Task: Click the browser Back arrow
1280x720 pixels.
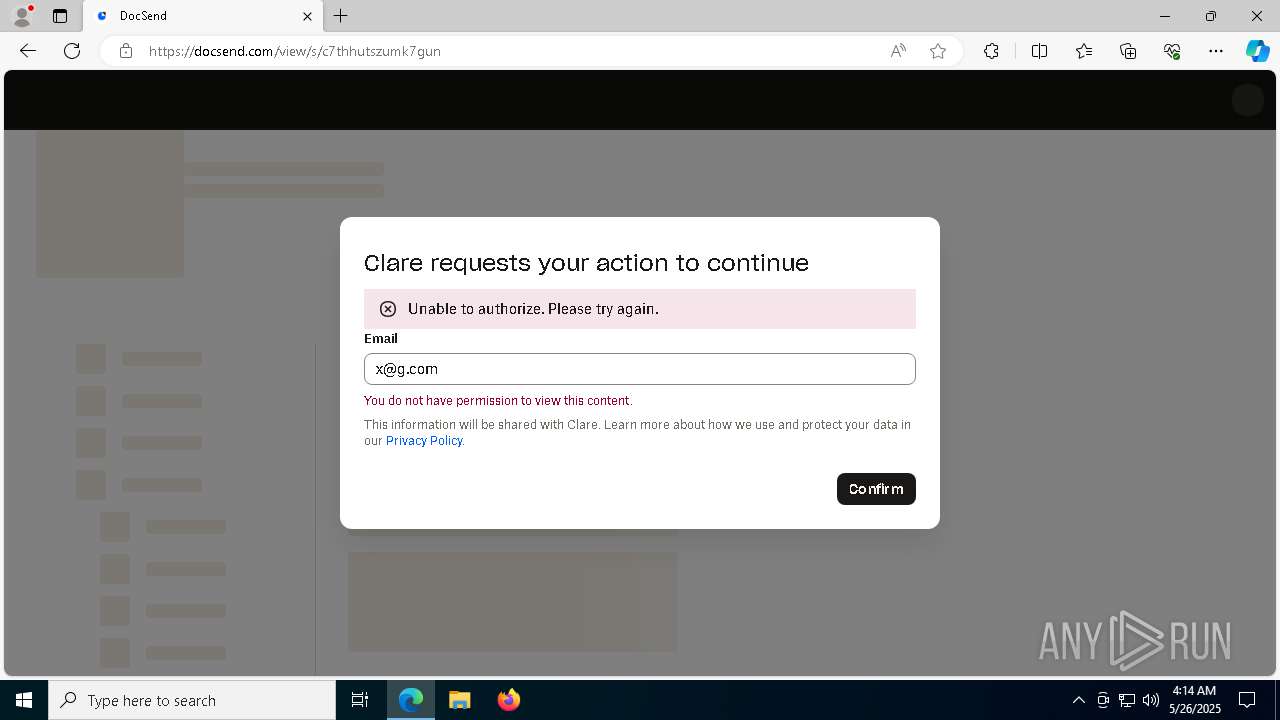Action: pyautogui.click(x=28, y=51)
